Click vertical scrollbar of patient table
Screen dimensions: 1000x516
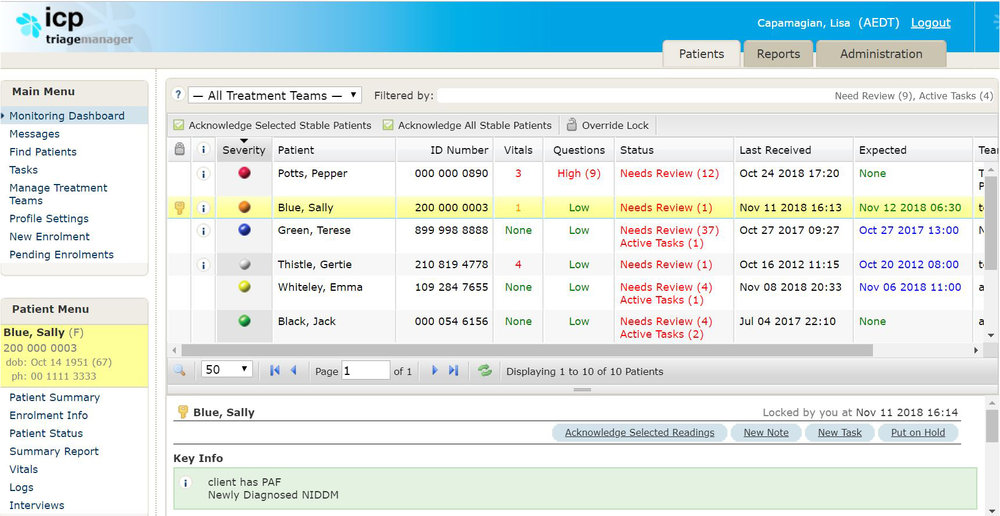coord(990,221)
